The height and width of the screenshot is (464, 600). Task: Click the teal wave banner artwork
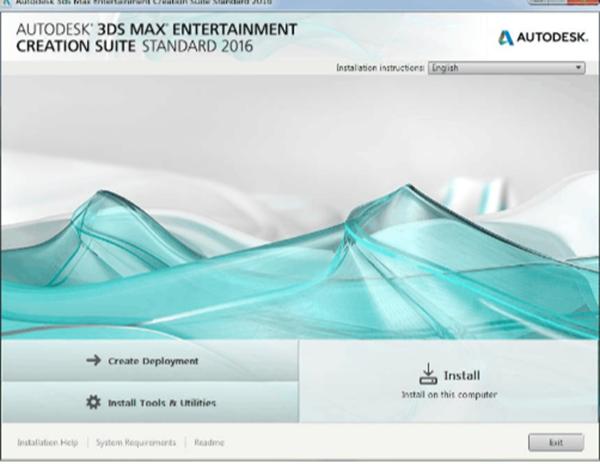point(300,220)
